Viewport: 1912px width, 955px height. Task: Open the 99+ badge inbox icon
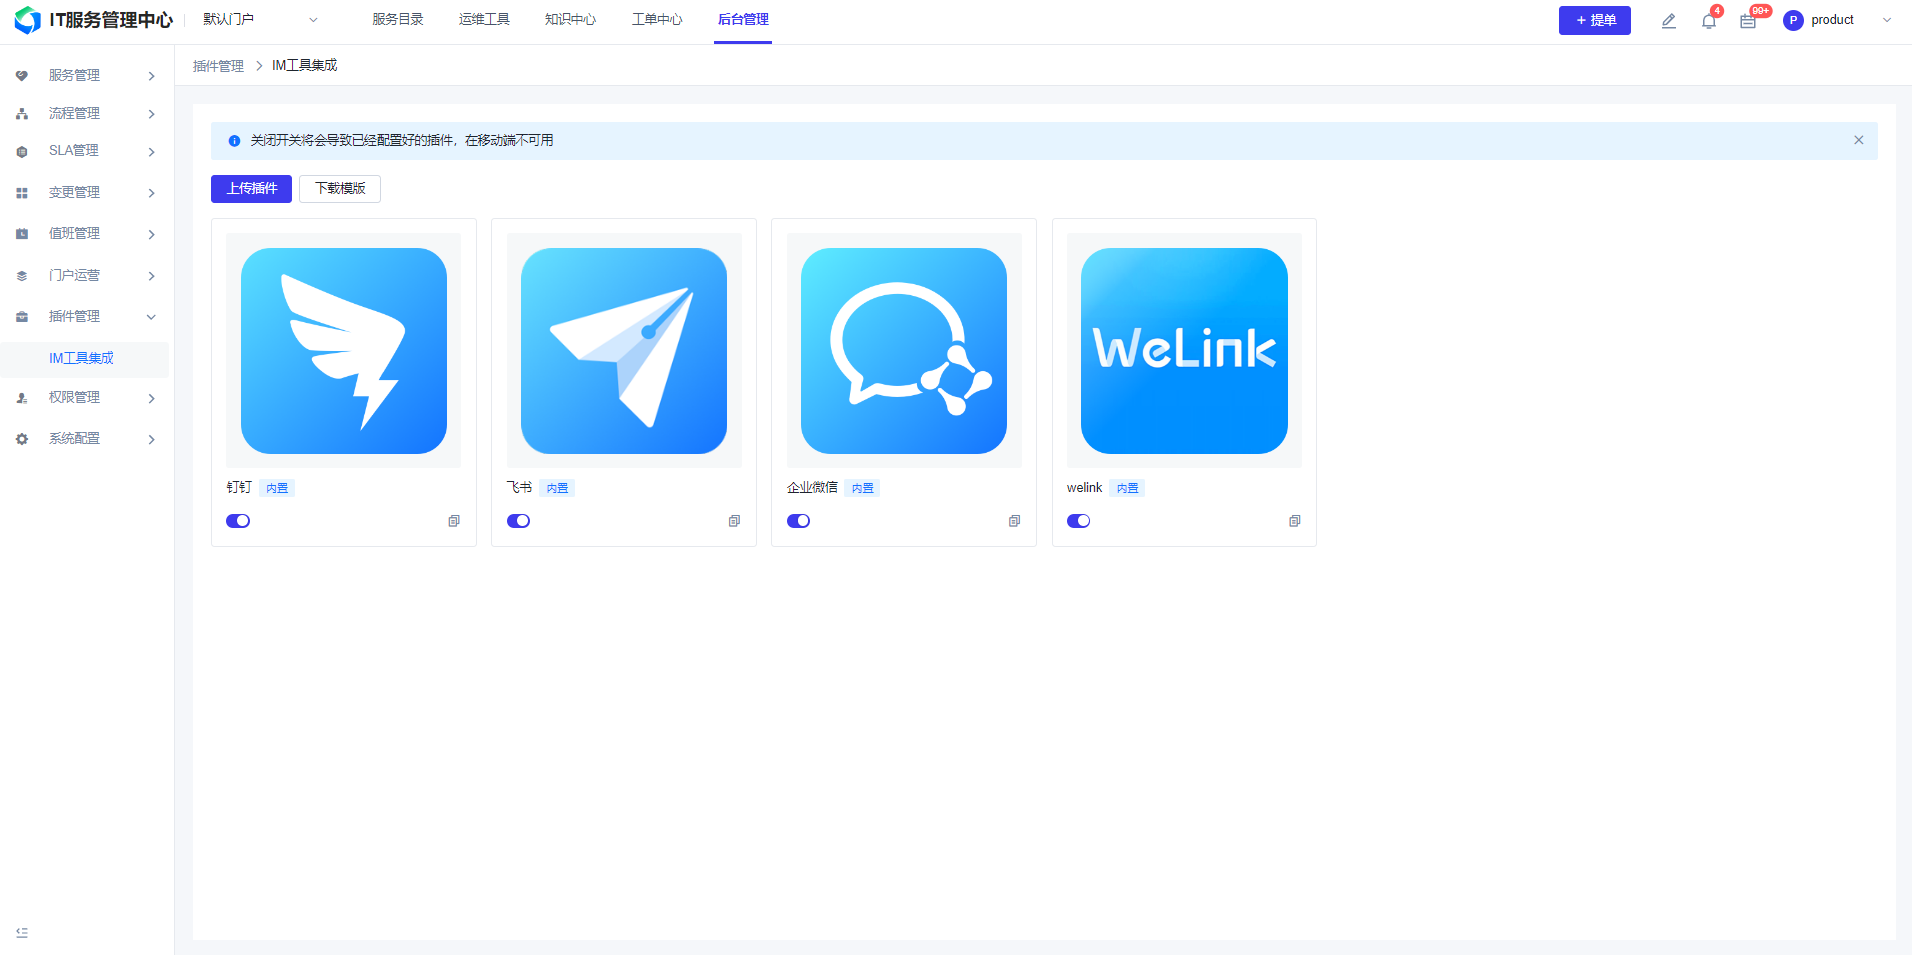[1748, 21]
